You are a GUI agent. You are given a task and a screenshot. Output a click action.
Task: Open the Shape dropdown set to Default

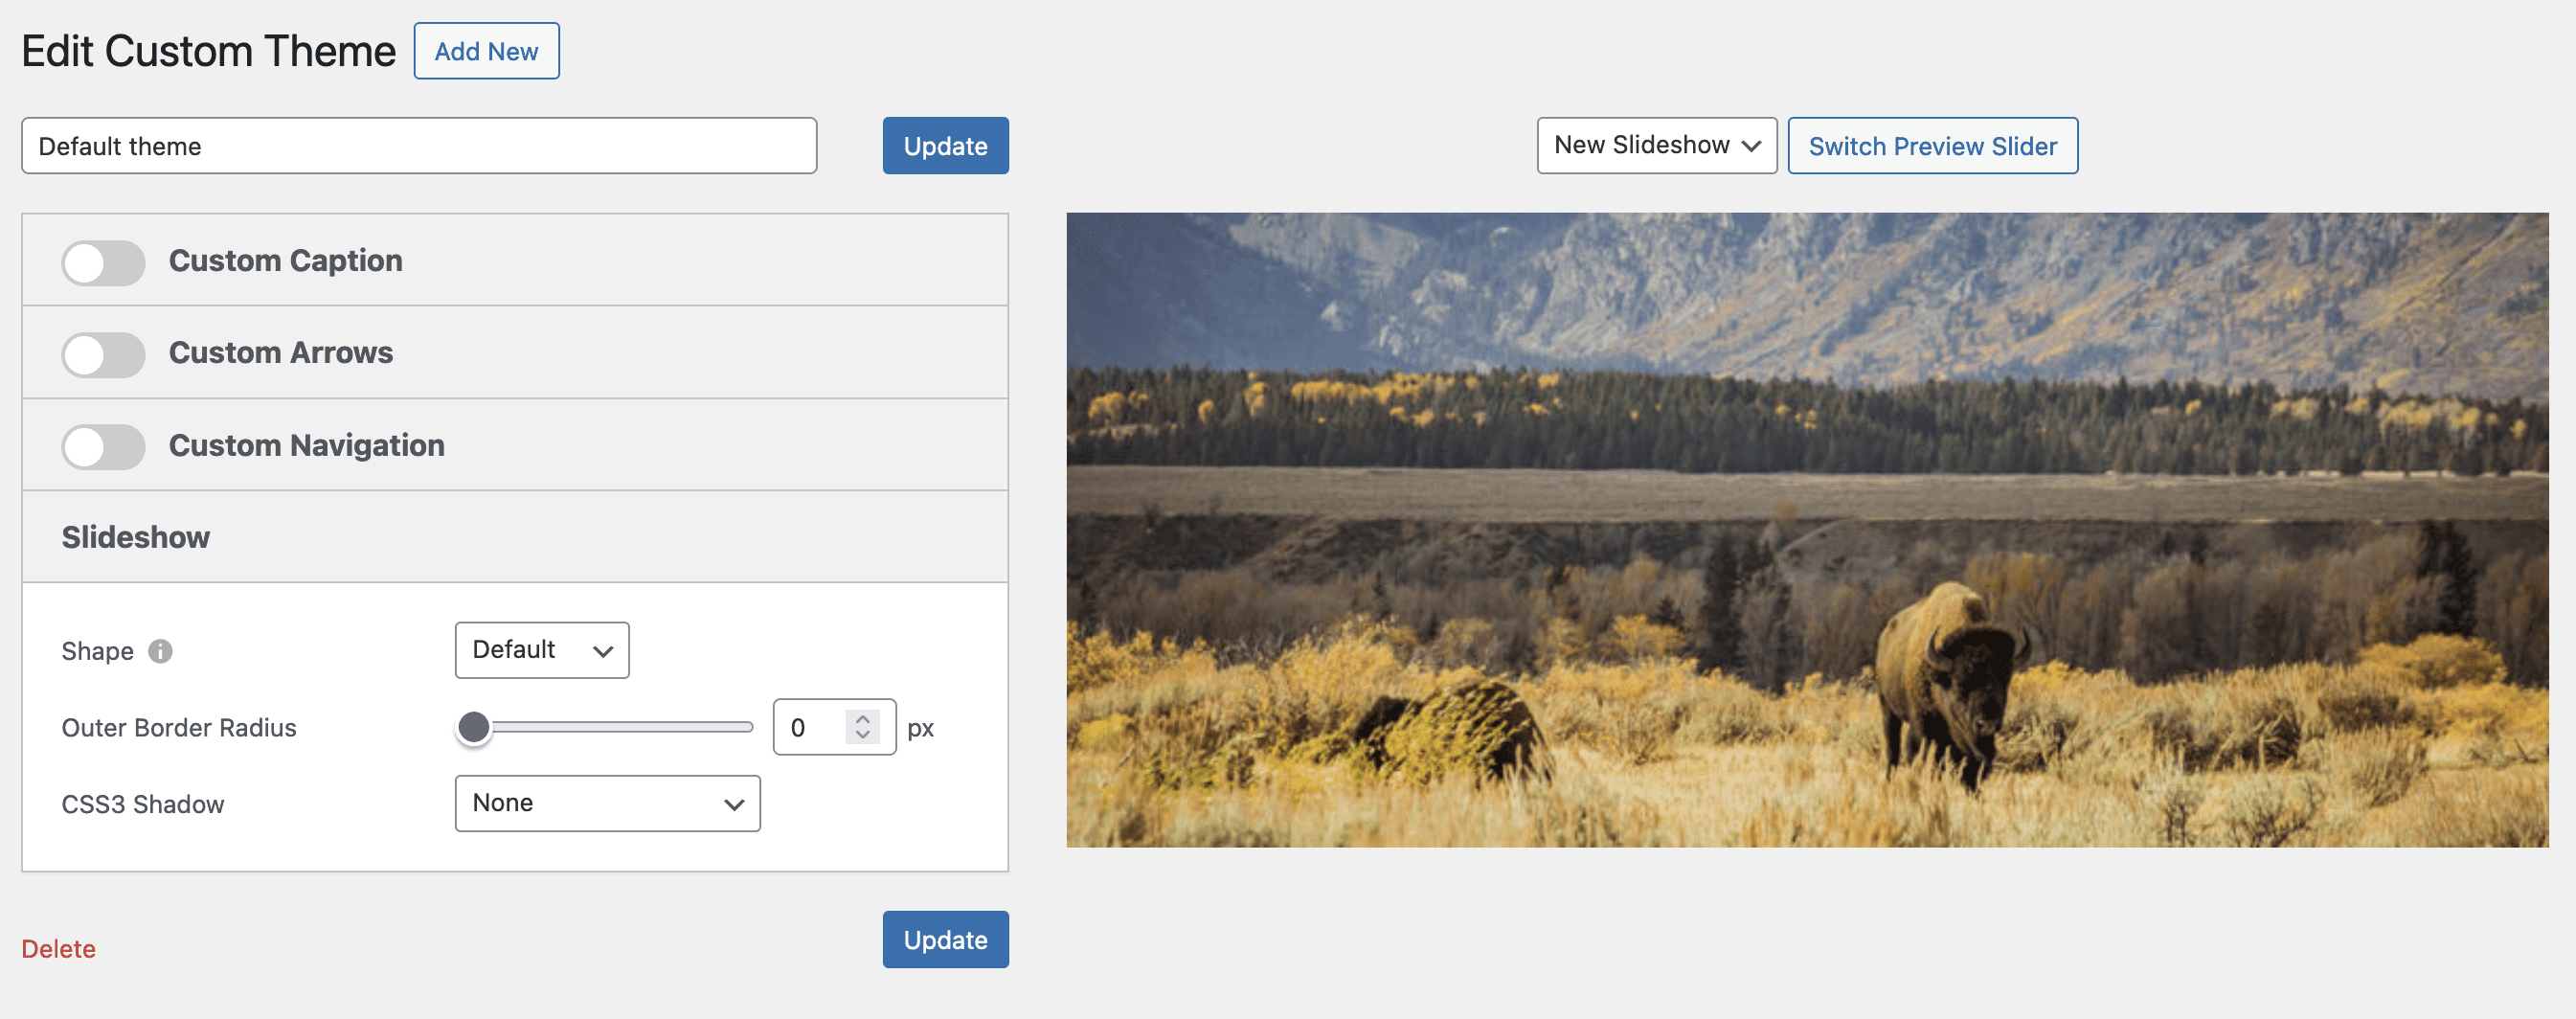point(541,650)
